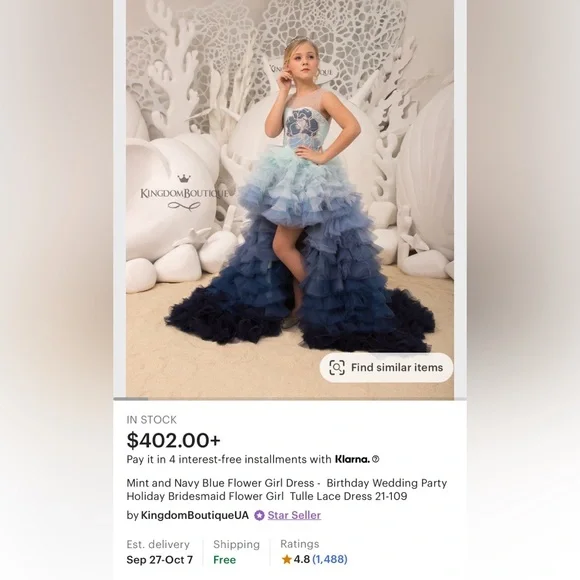Click the Klarna info circle icon

point(375,459)
